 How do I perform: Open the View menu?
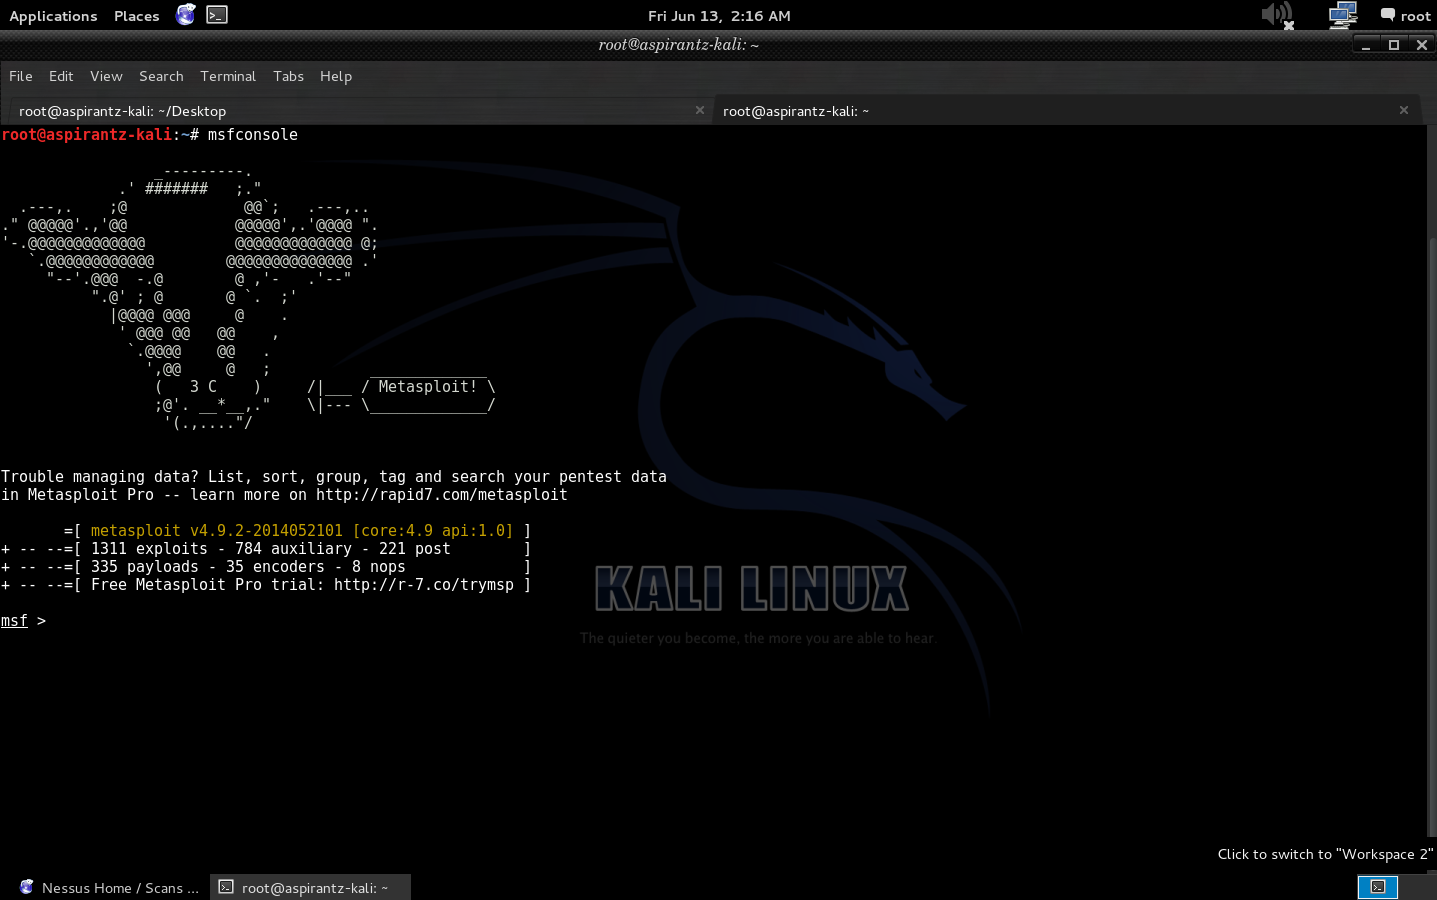tap(106, 76)
